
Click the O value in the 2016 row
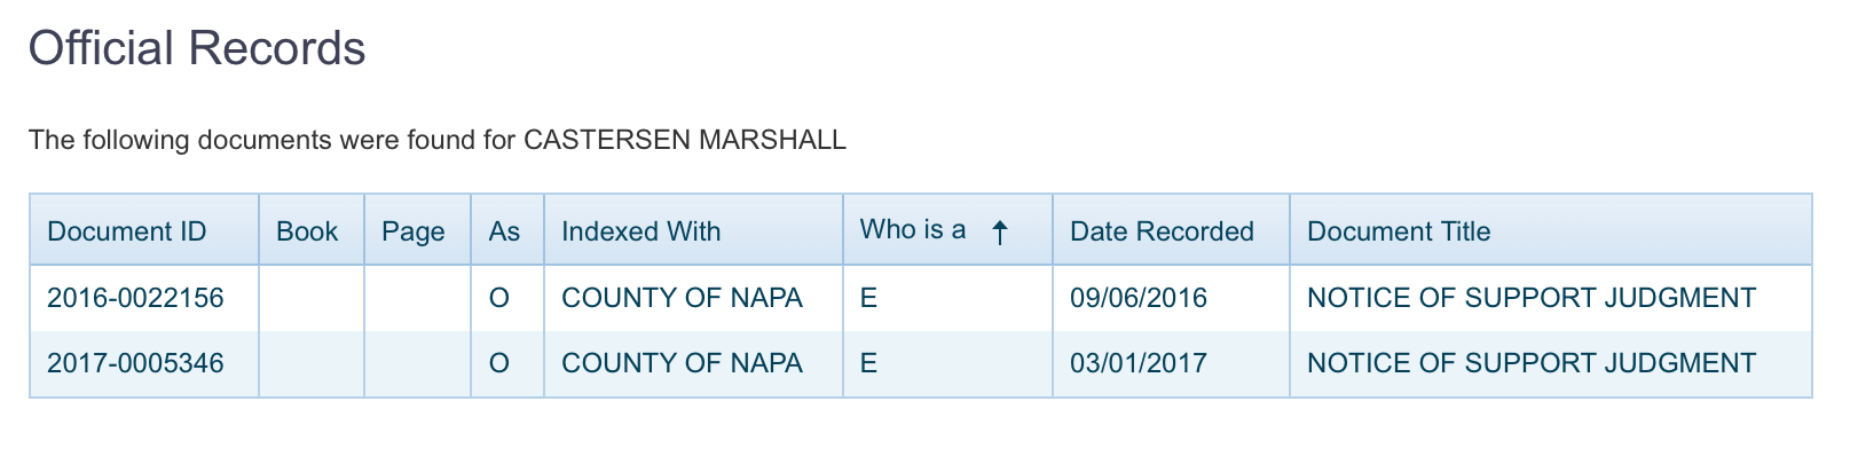(499, 297)
